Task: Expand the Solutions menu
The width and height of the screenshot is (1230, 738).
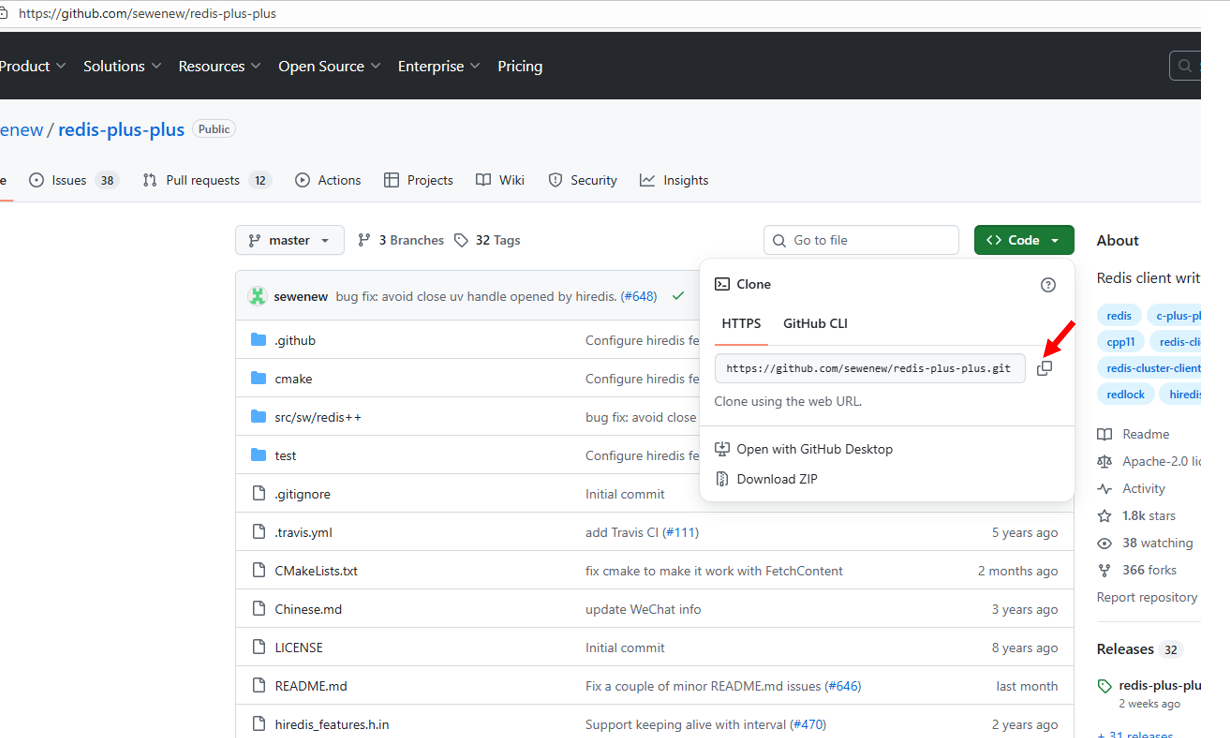Action: click(x=122, y=66)
